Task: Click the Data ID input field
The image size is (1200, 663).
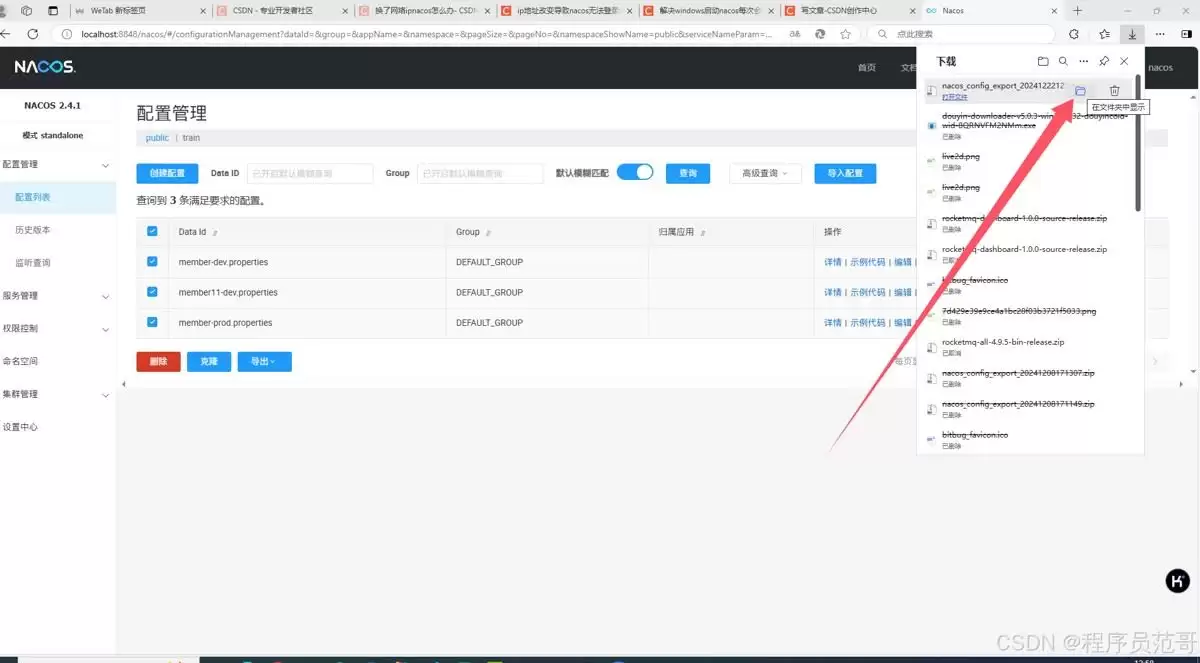Action: click(310, 173)
